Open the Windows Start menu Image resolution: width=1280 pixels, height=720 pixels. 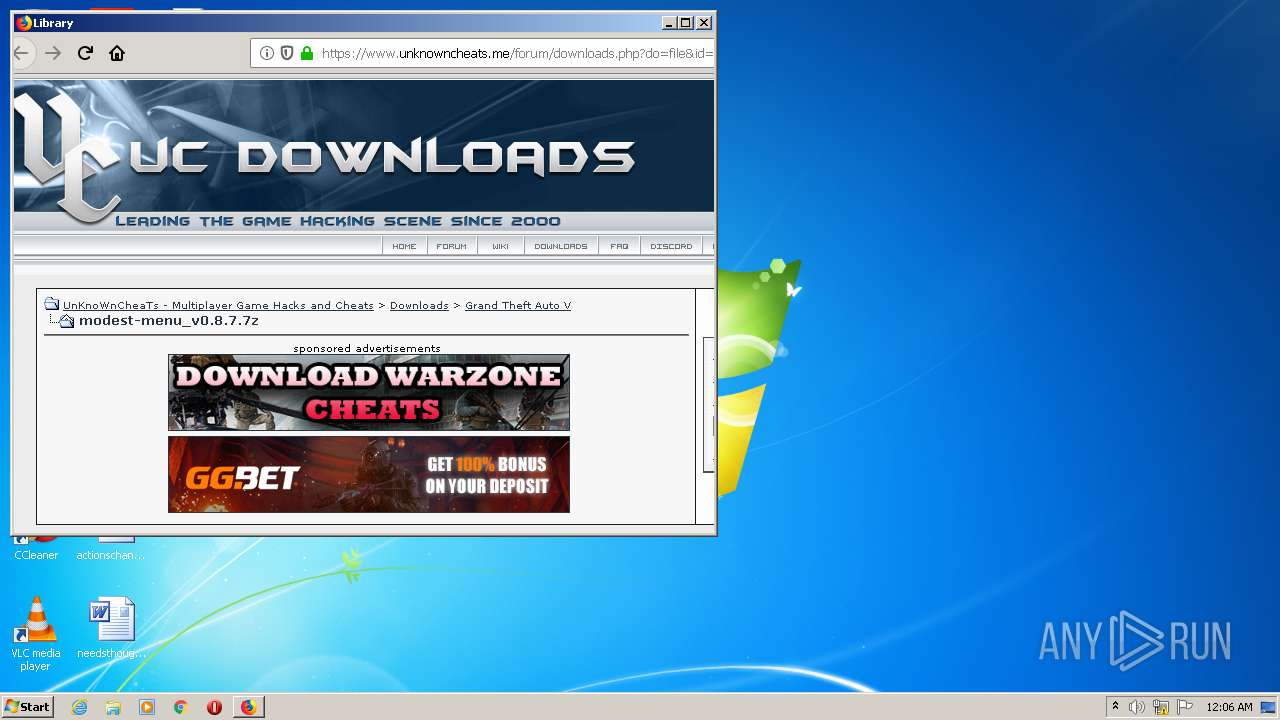(x=27, y=707)
